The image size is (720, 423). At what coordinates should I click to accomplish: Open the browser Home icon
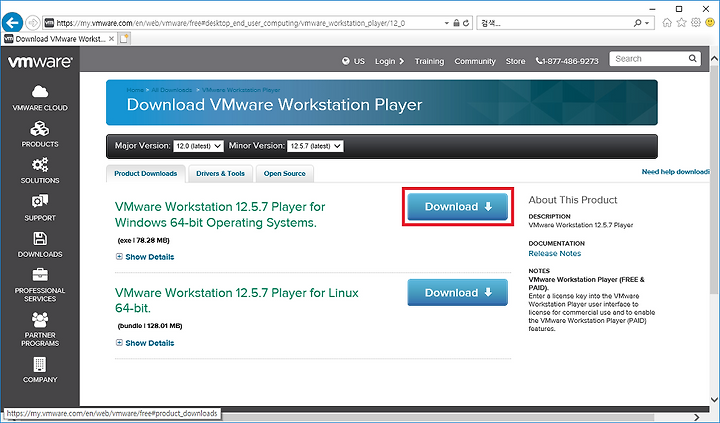(667, 23)
